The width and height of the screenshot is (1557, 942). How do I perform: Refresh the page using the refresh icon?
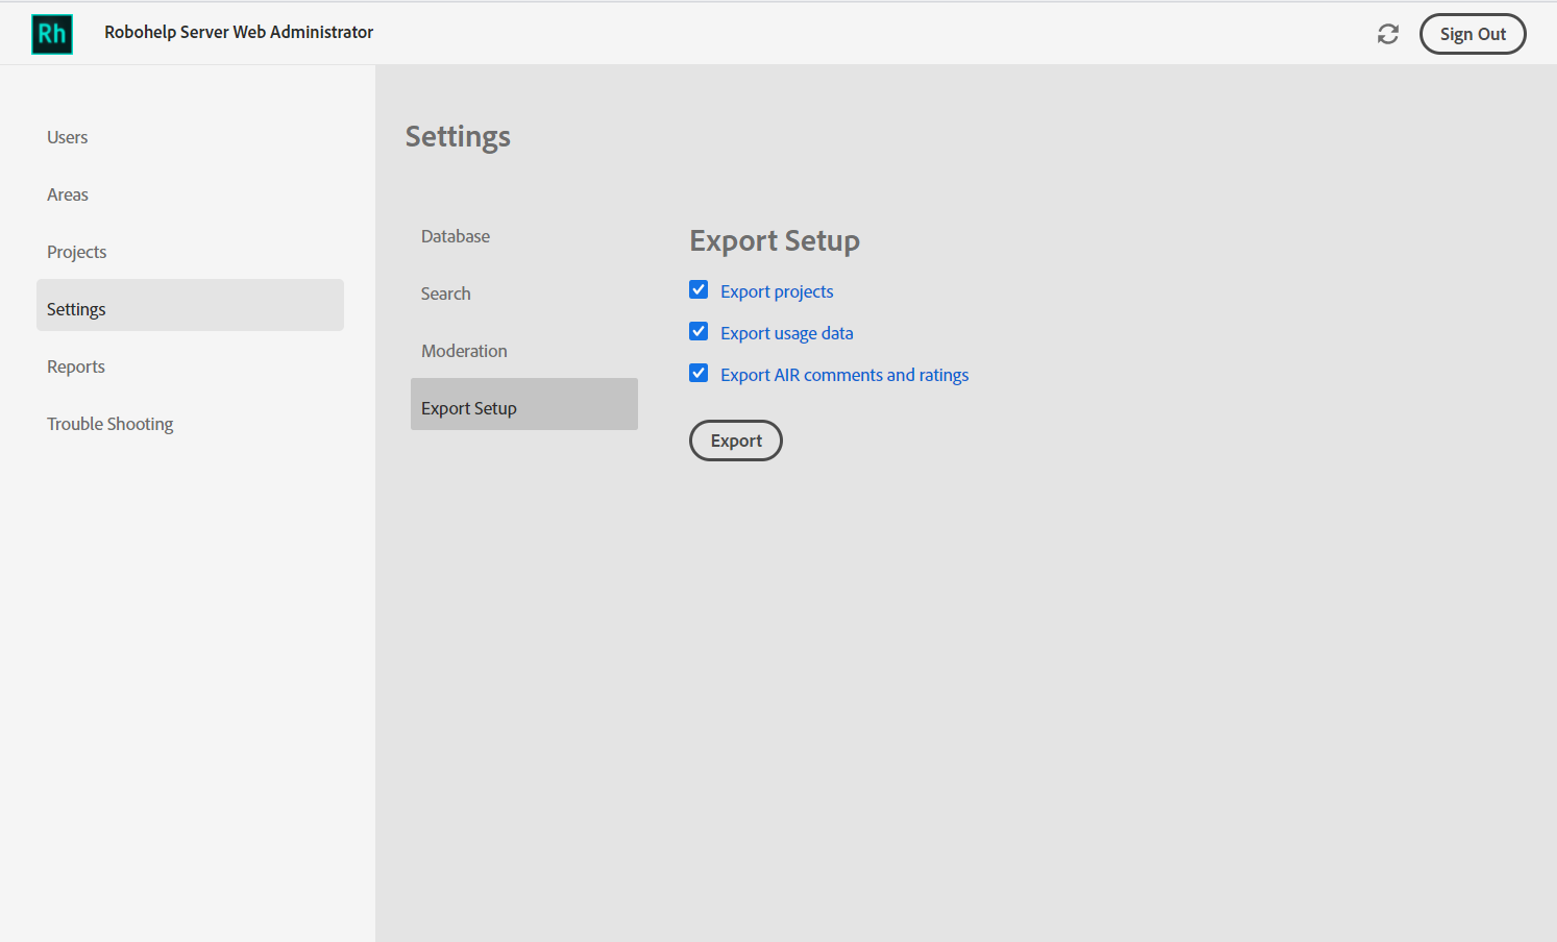[1389, 33]
